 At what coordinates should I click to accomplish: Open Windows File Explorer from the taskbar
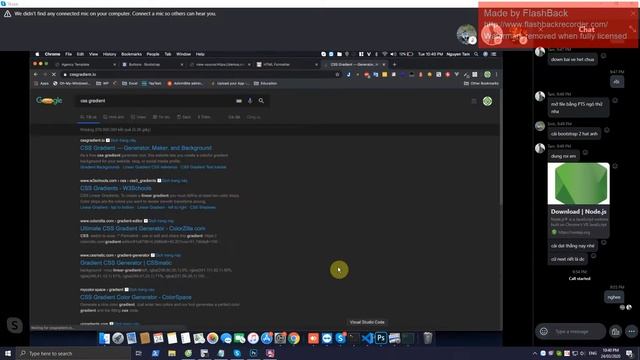pyautogui.click(x=172, y=353)
